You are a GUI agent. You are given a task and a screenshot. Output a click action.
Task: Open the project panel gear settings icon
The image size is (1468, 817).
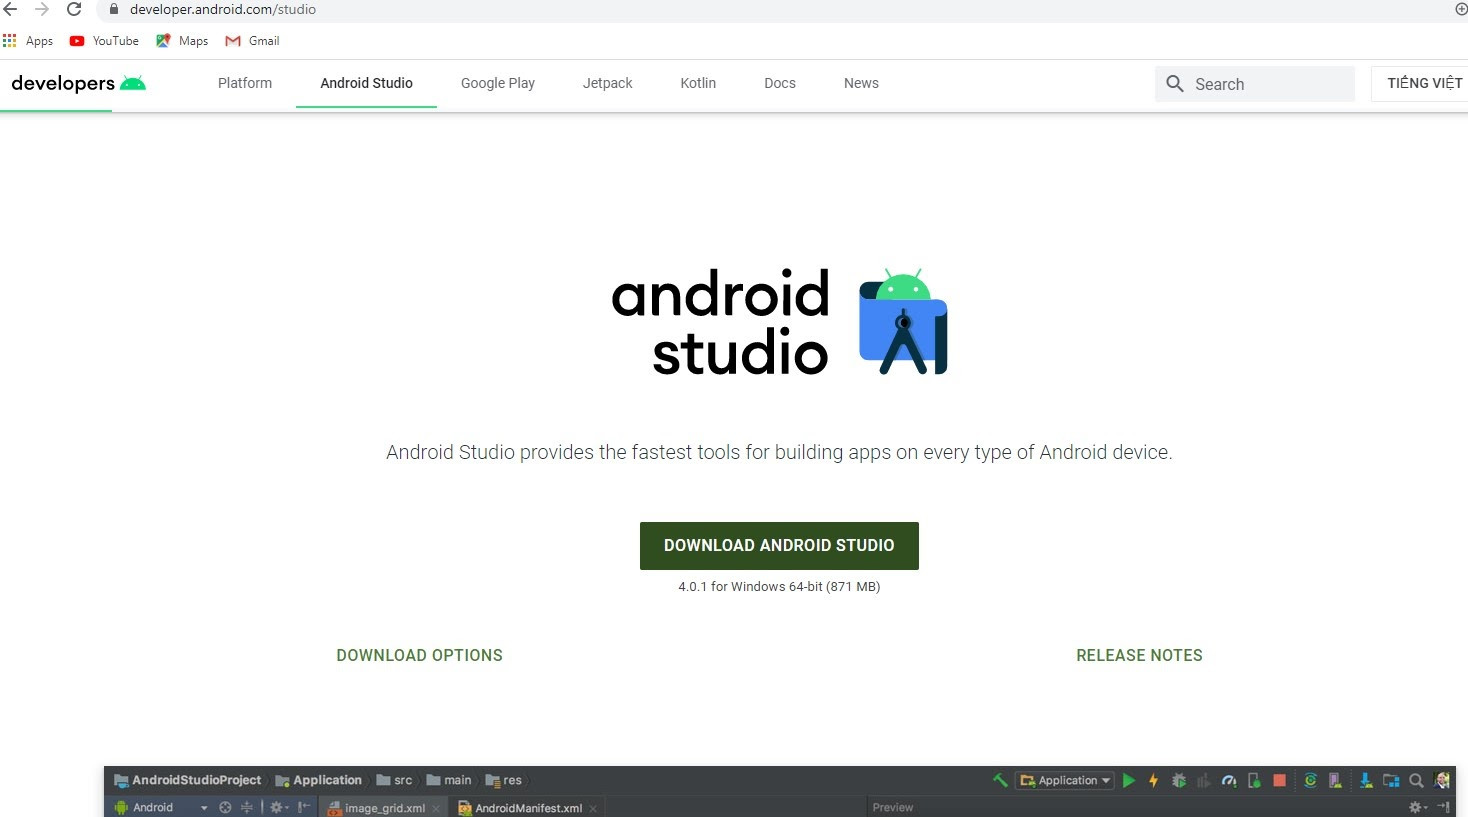(278, 808)
